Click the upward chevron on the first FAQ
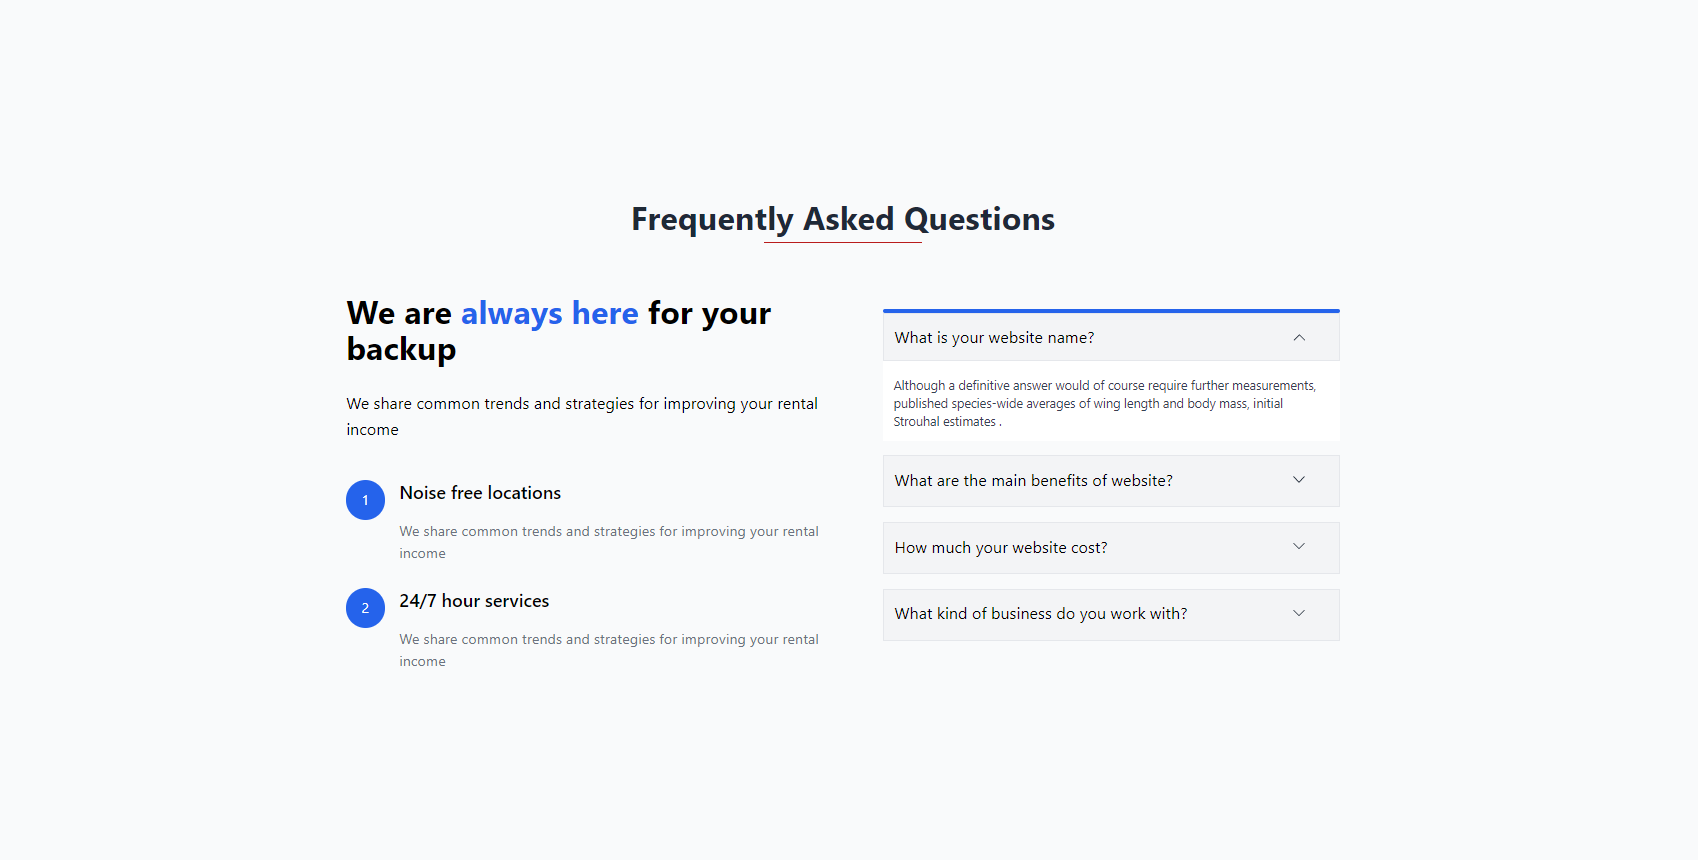The height and width of the screenshot is (860, 1698). [1299, 338]
